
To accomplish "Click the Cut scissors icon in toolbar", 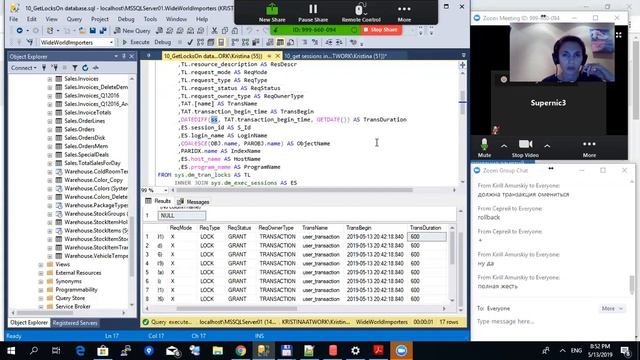I will (x=214, y=31).
